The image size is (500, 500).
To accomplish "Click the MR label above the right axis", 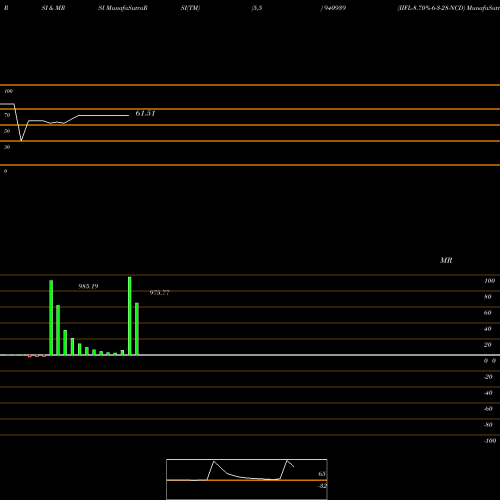I will 446,260.
